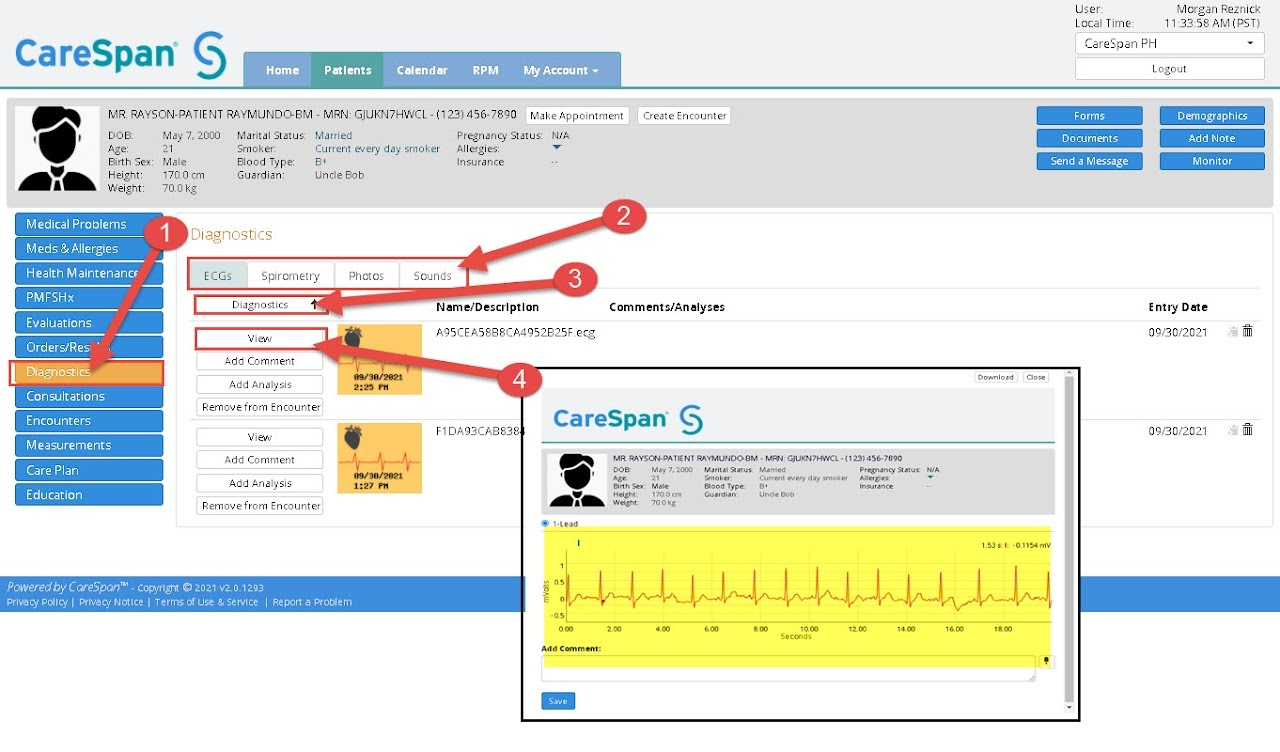
Task: Click Report a Problem footer link
Action: [312, 602]
